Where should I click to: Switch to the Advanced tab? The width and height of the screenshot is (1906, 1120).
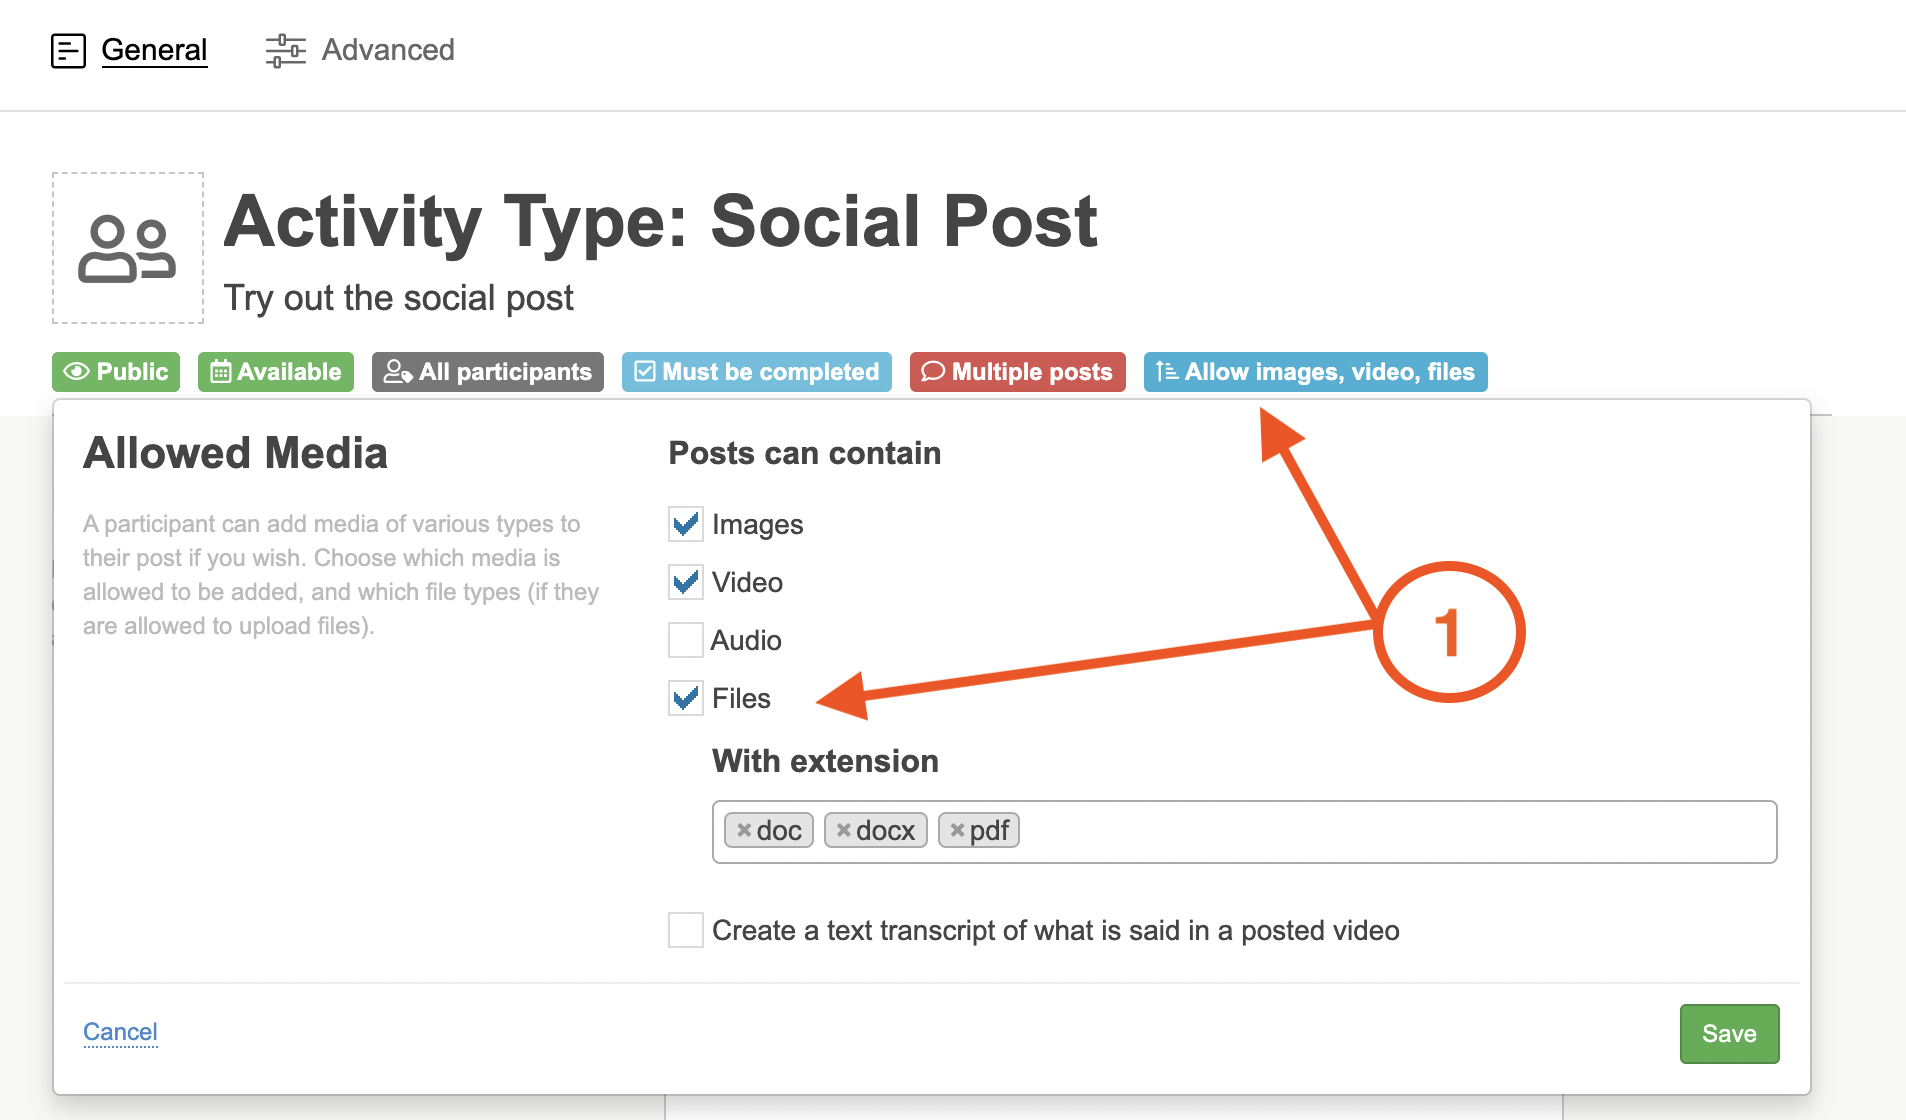tap(387, 50)
